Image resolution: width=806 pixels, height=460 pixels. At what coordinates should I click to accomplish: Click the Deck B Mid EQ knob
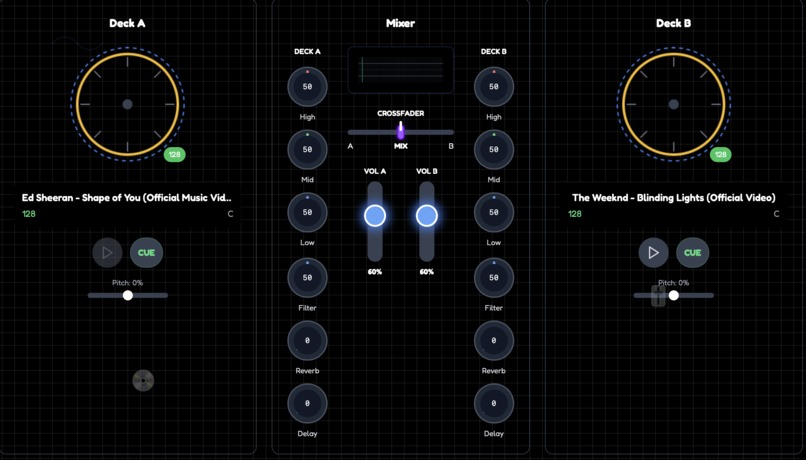(x=493, y=149)
